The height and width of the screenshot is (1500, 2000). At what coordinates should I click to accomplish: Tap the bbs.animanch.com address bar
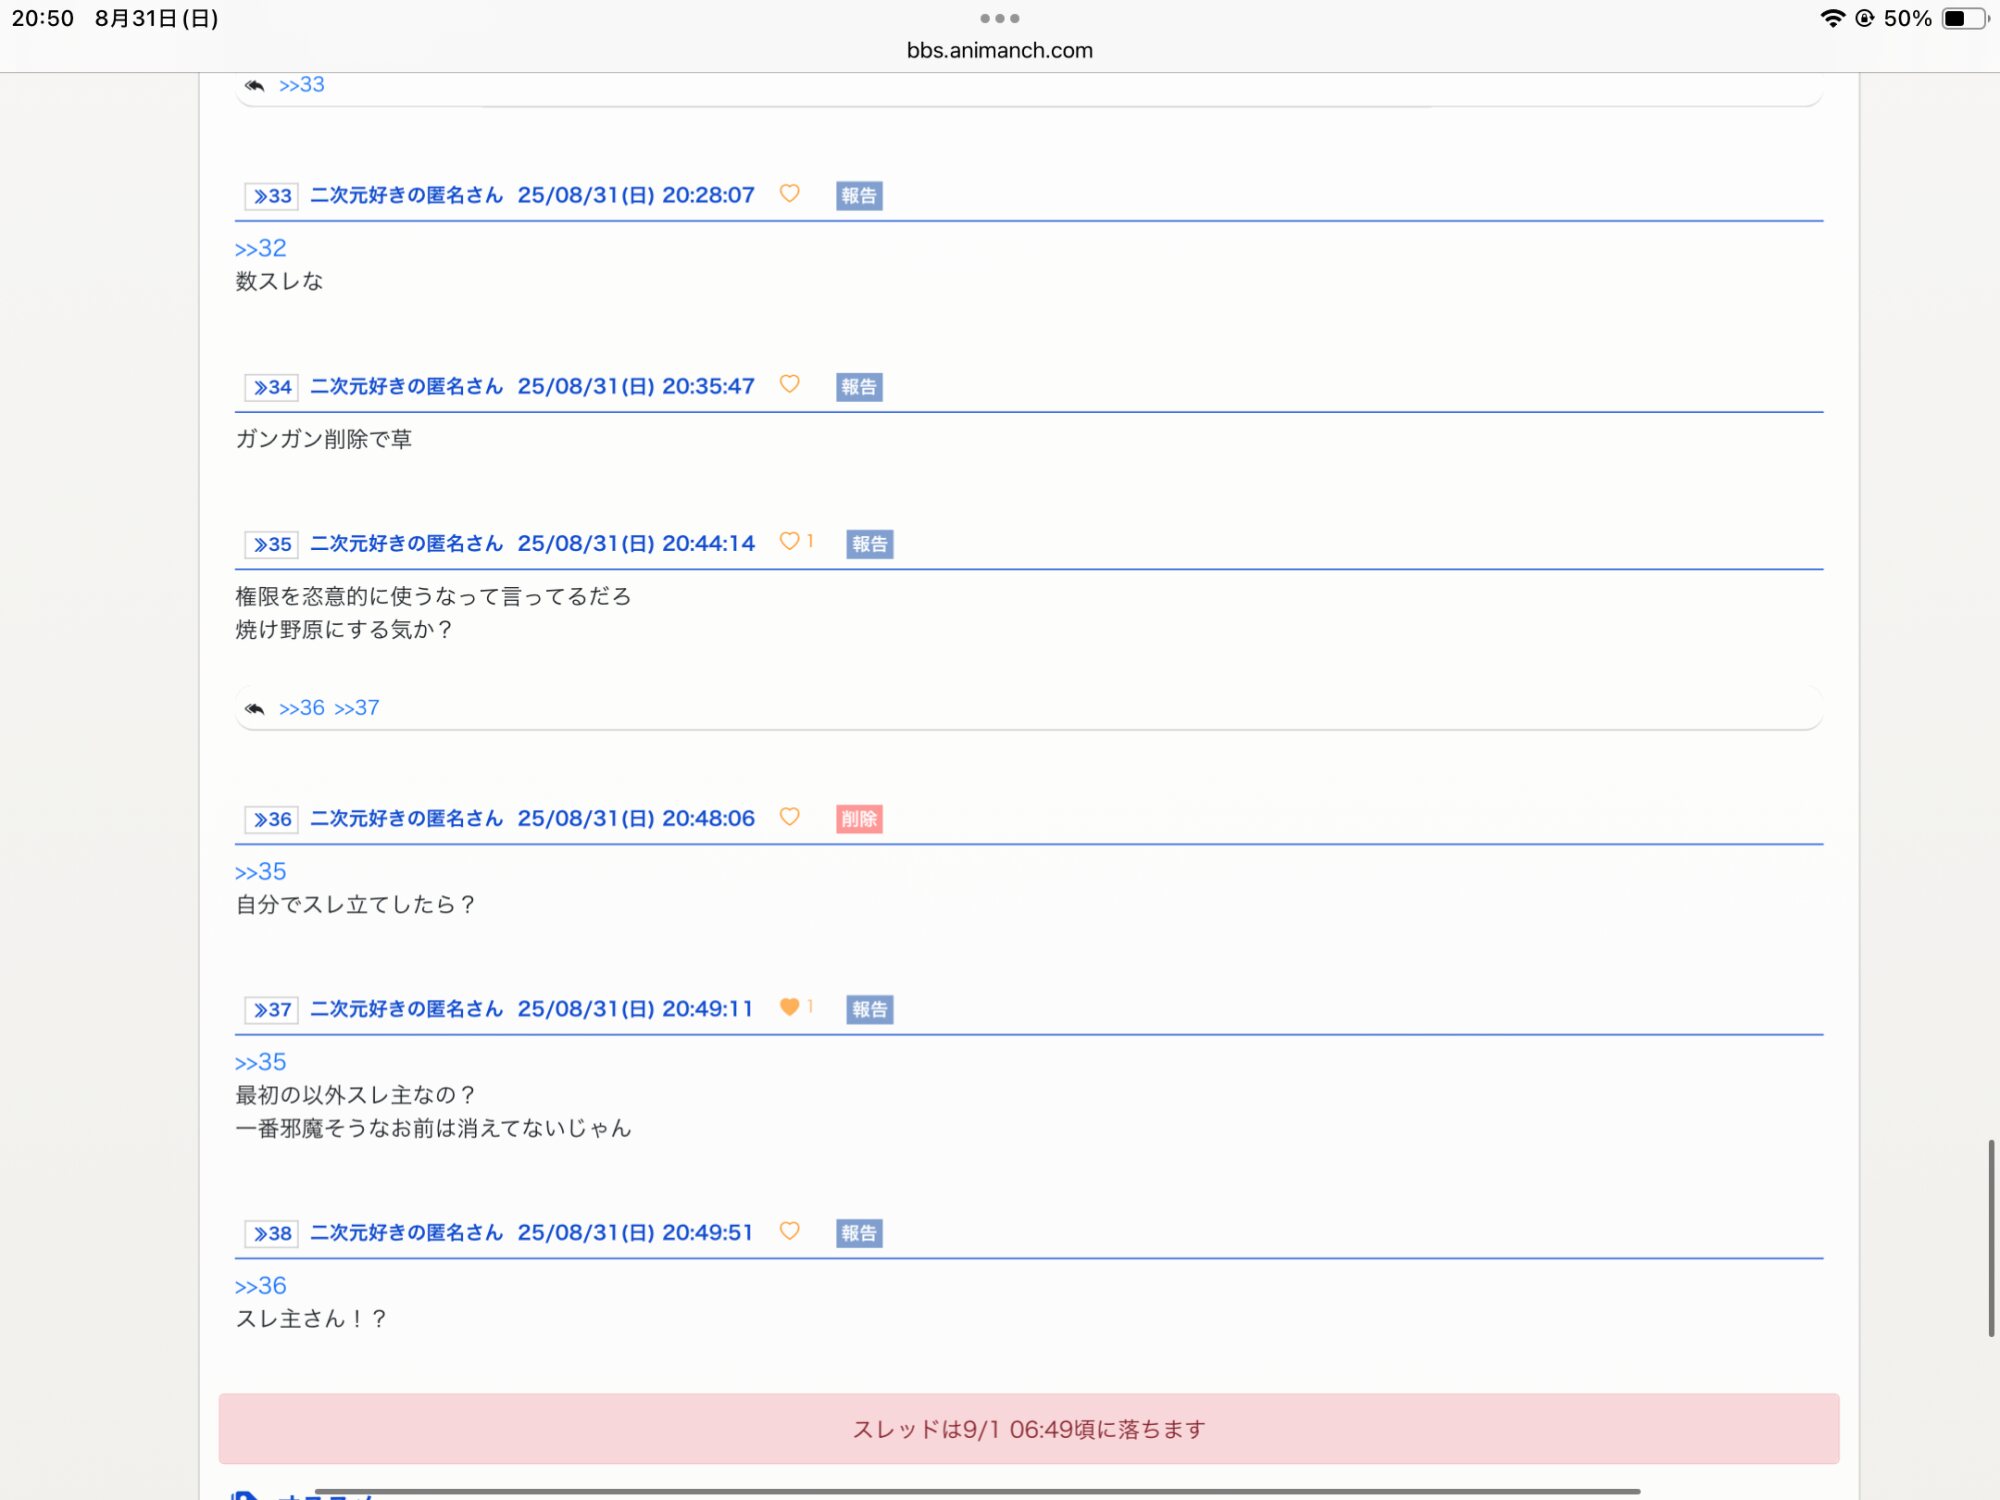(999, 50)
